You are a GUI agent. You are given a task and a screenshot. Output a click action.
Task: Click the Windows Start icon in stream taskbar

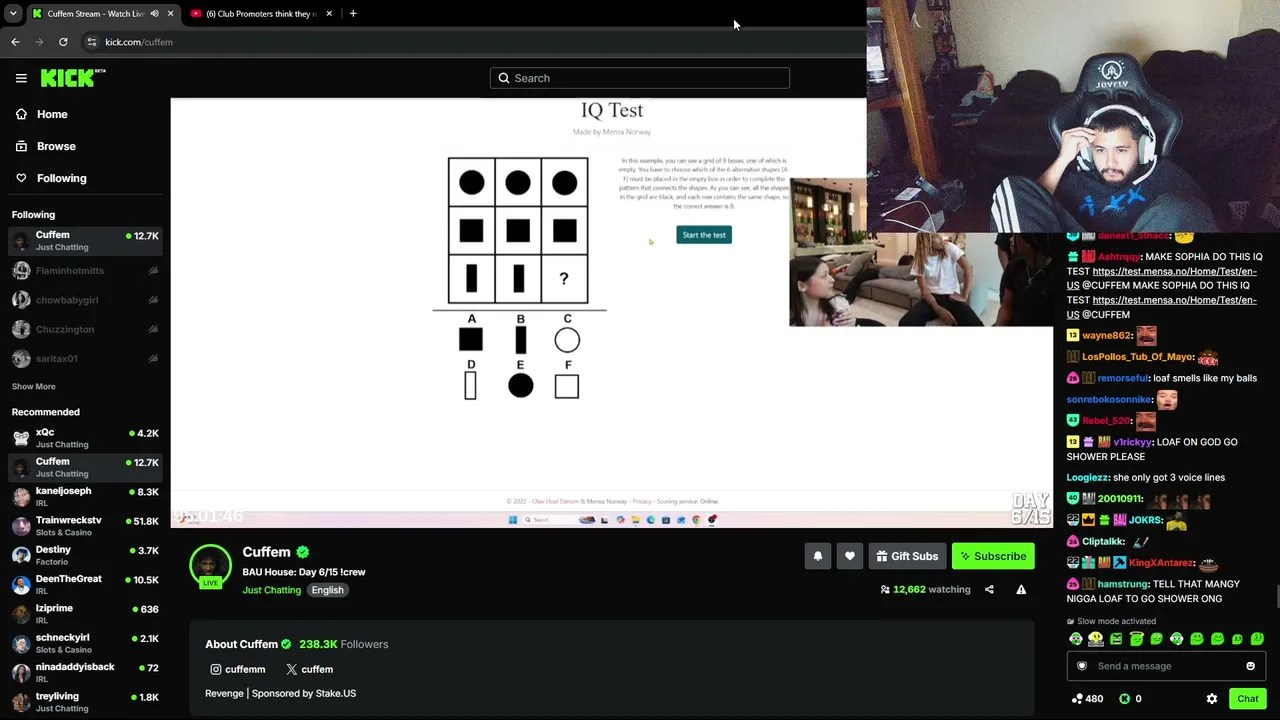coord(513,519)
